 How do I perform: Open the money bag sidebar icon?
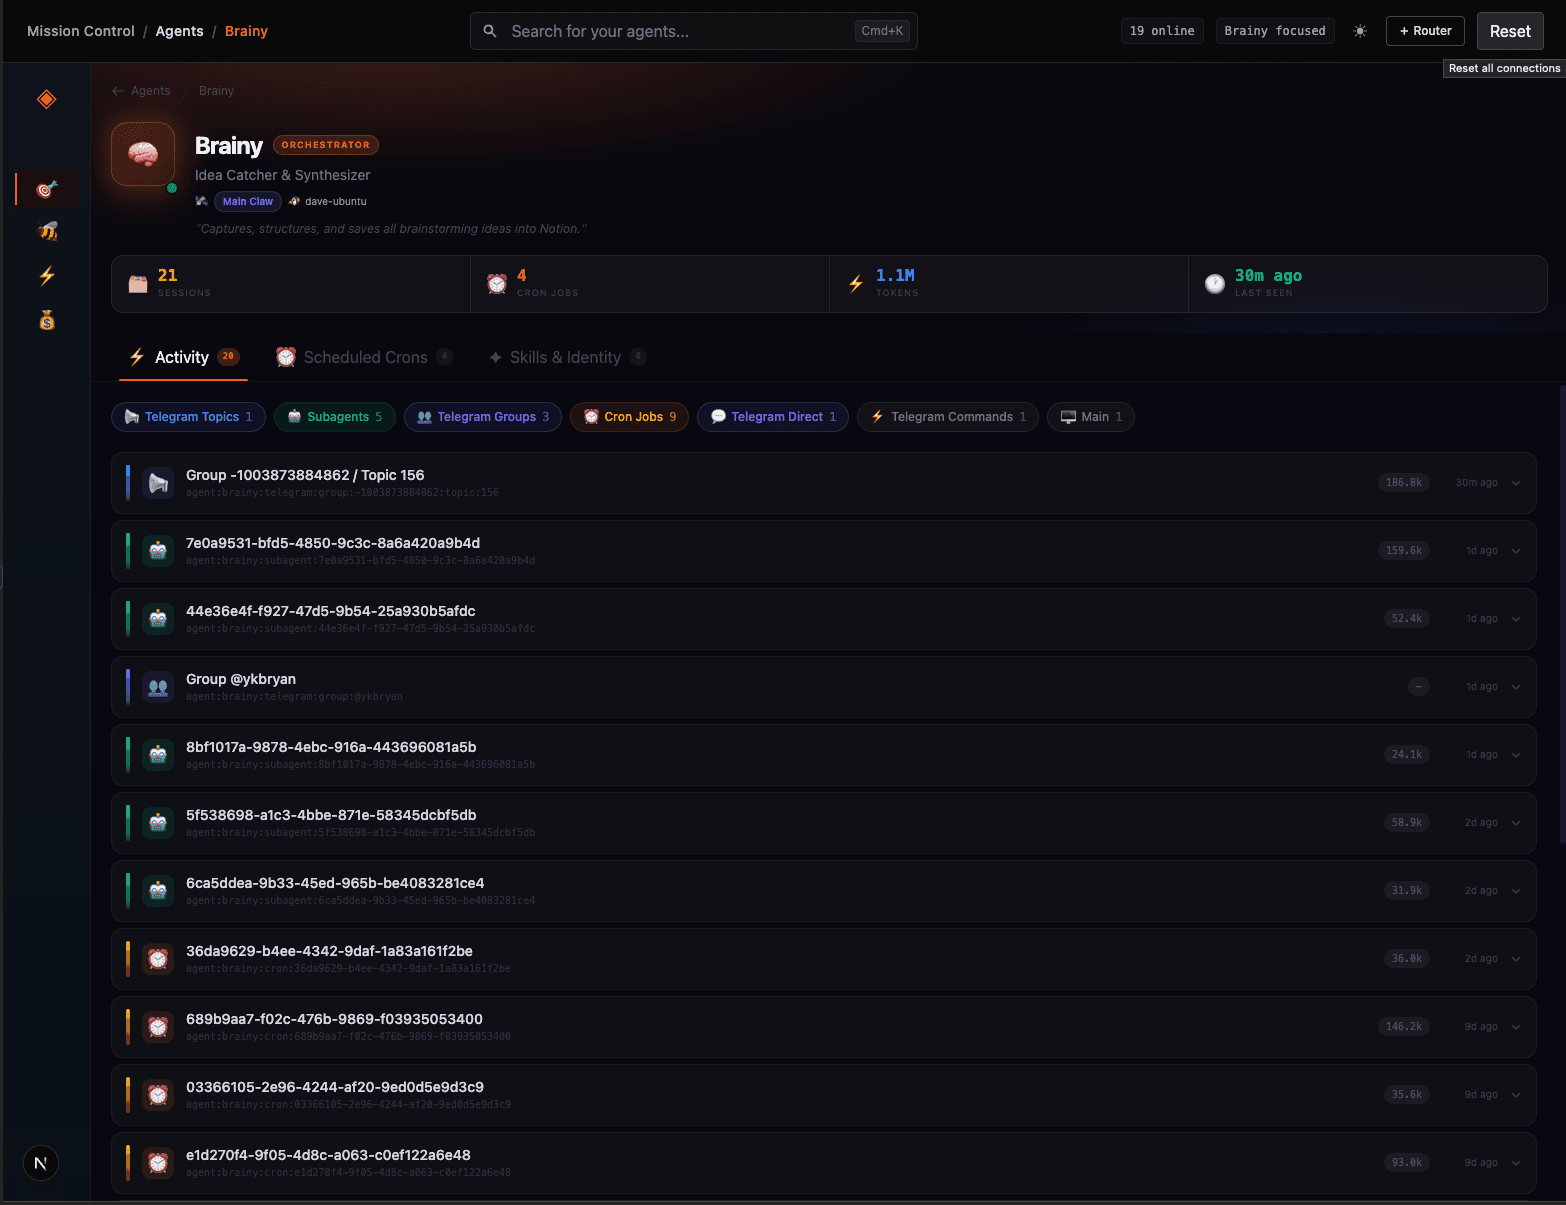click(47, 320)
